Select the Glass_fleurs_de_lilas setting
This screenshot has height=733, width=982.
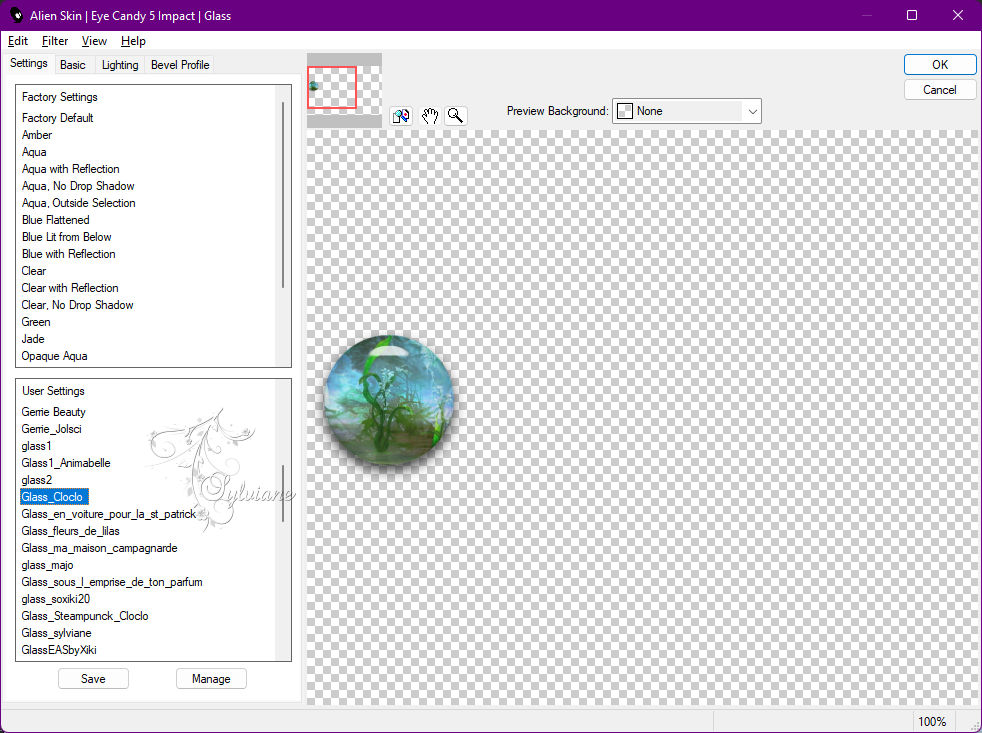pos(70,531)
